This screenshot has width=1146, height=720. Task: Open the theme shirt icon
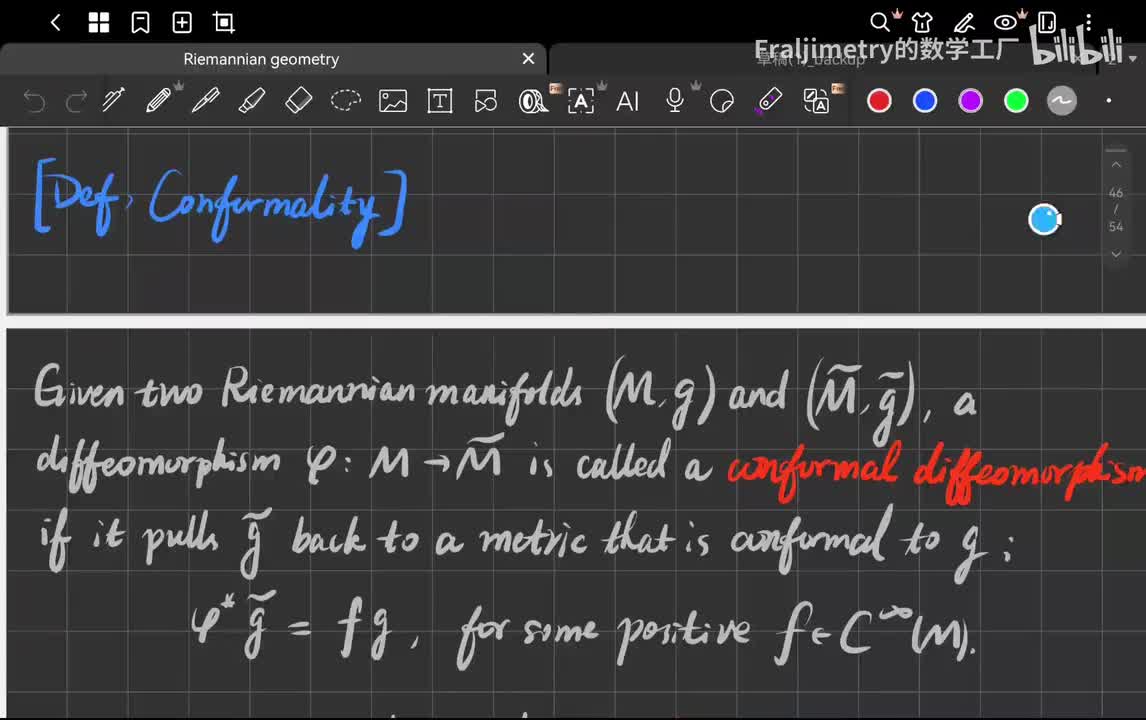point(922,23)
